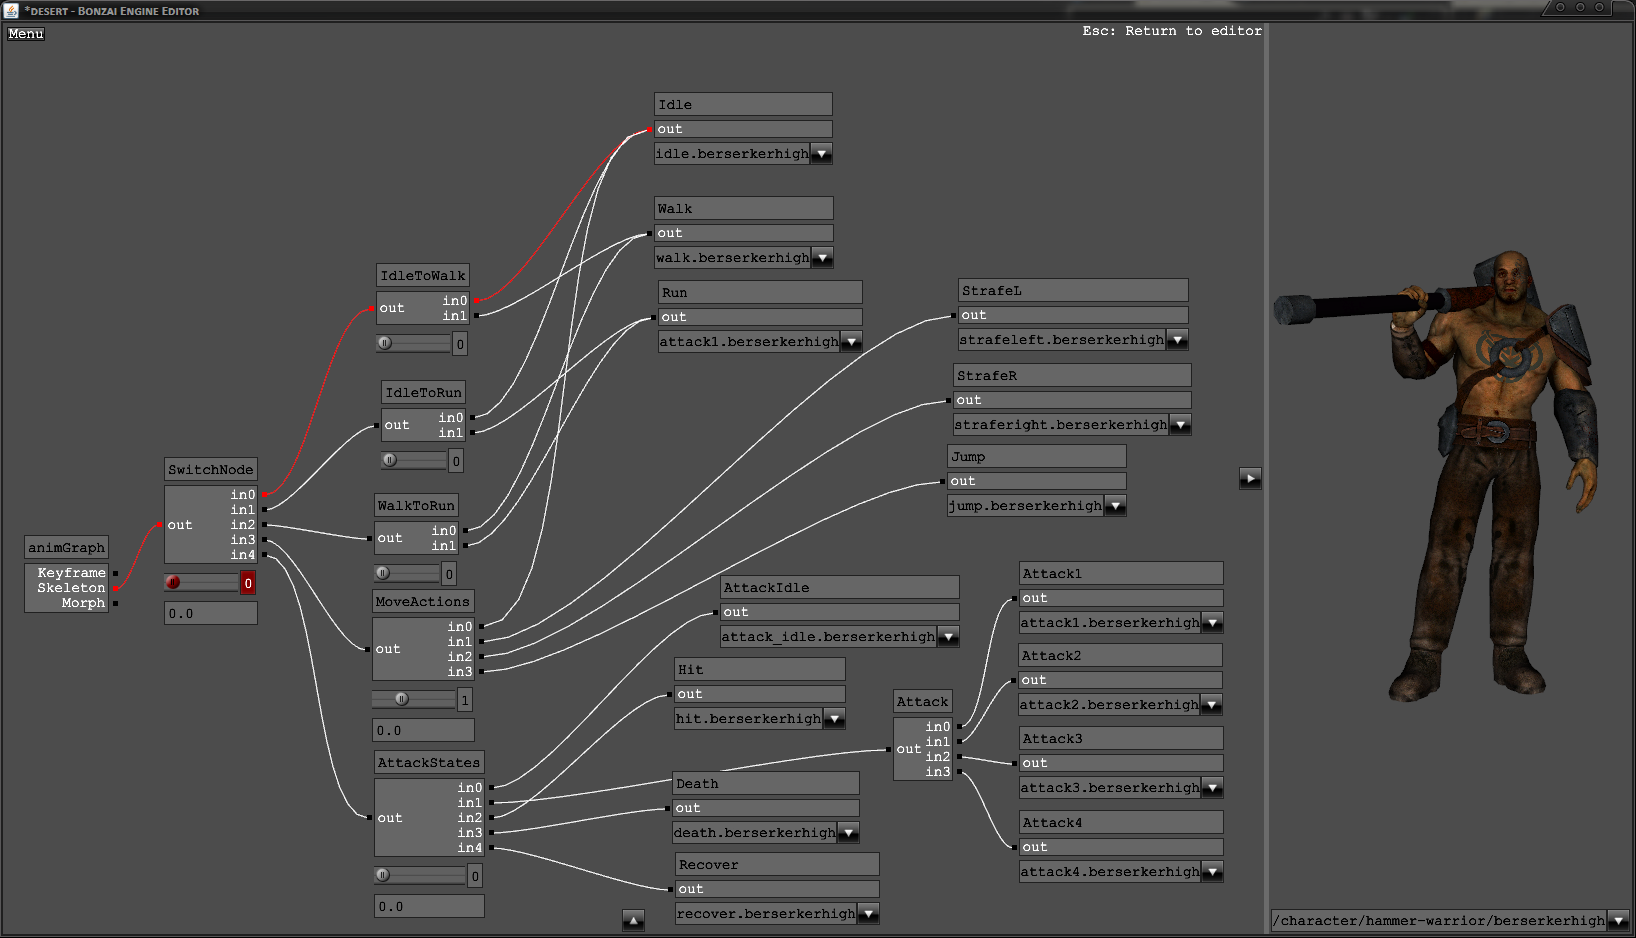This screenshot has width=1636, height=938.
Task: Click the SwitchNode 0.0 value field
Action: click(x=211, y=614)
